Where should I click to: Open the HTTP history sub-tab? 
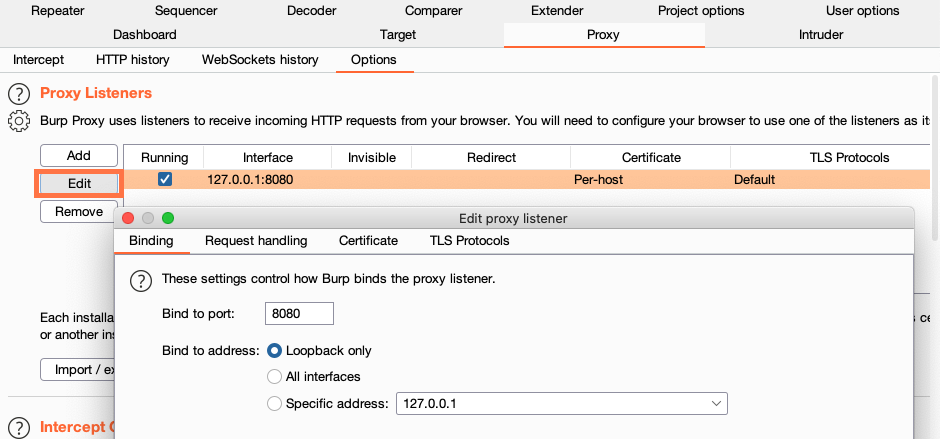click(x=132, y=60)
